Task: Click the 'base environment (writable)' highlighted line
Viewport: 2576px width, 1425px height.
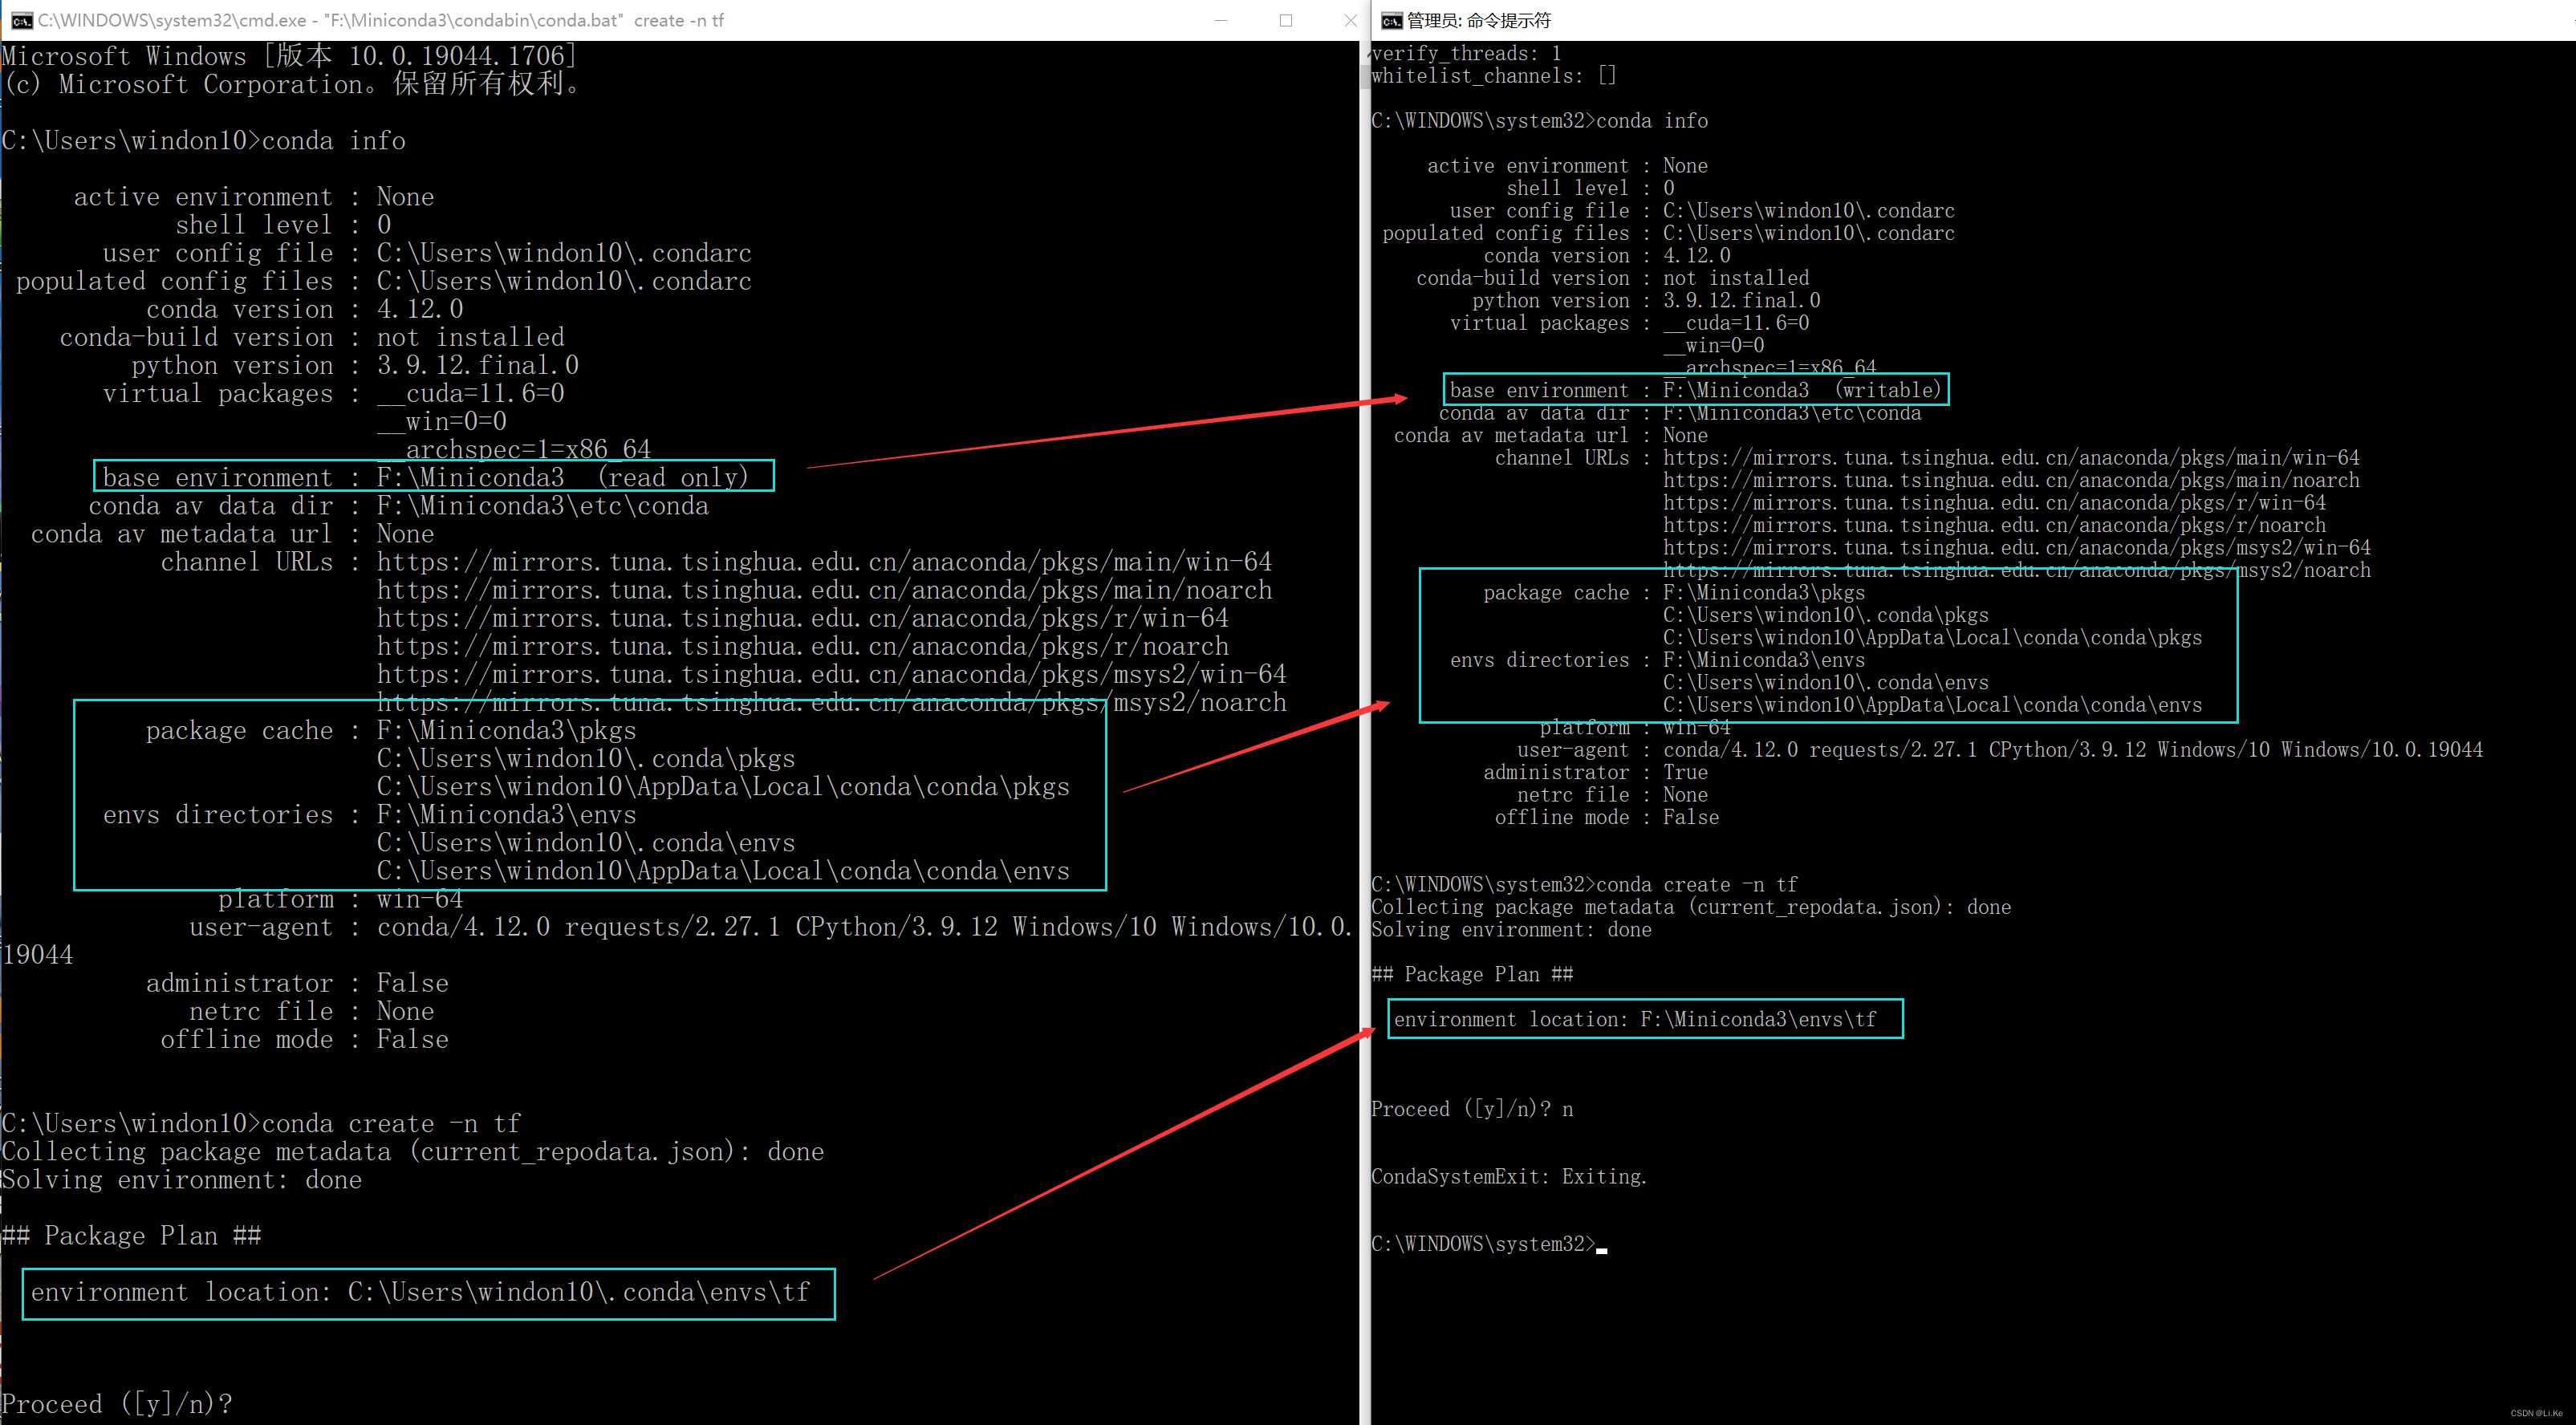Action: click(x=1694, y=390)
